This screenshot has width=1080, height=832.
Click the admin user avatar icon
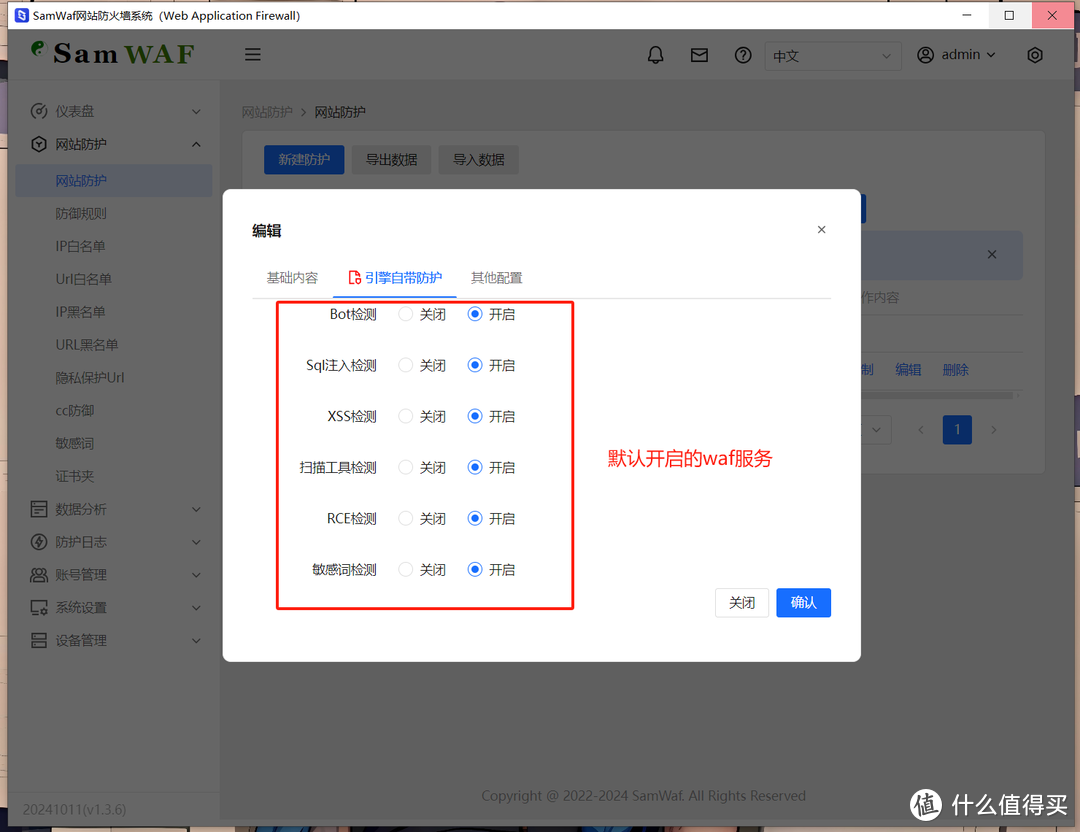click(925, 54)
